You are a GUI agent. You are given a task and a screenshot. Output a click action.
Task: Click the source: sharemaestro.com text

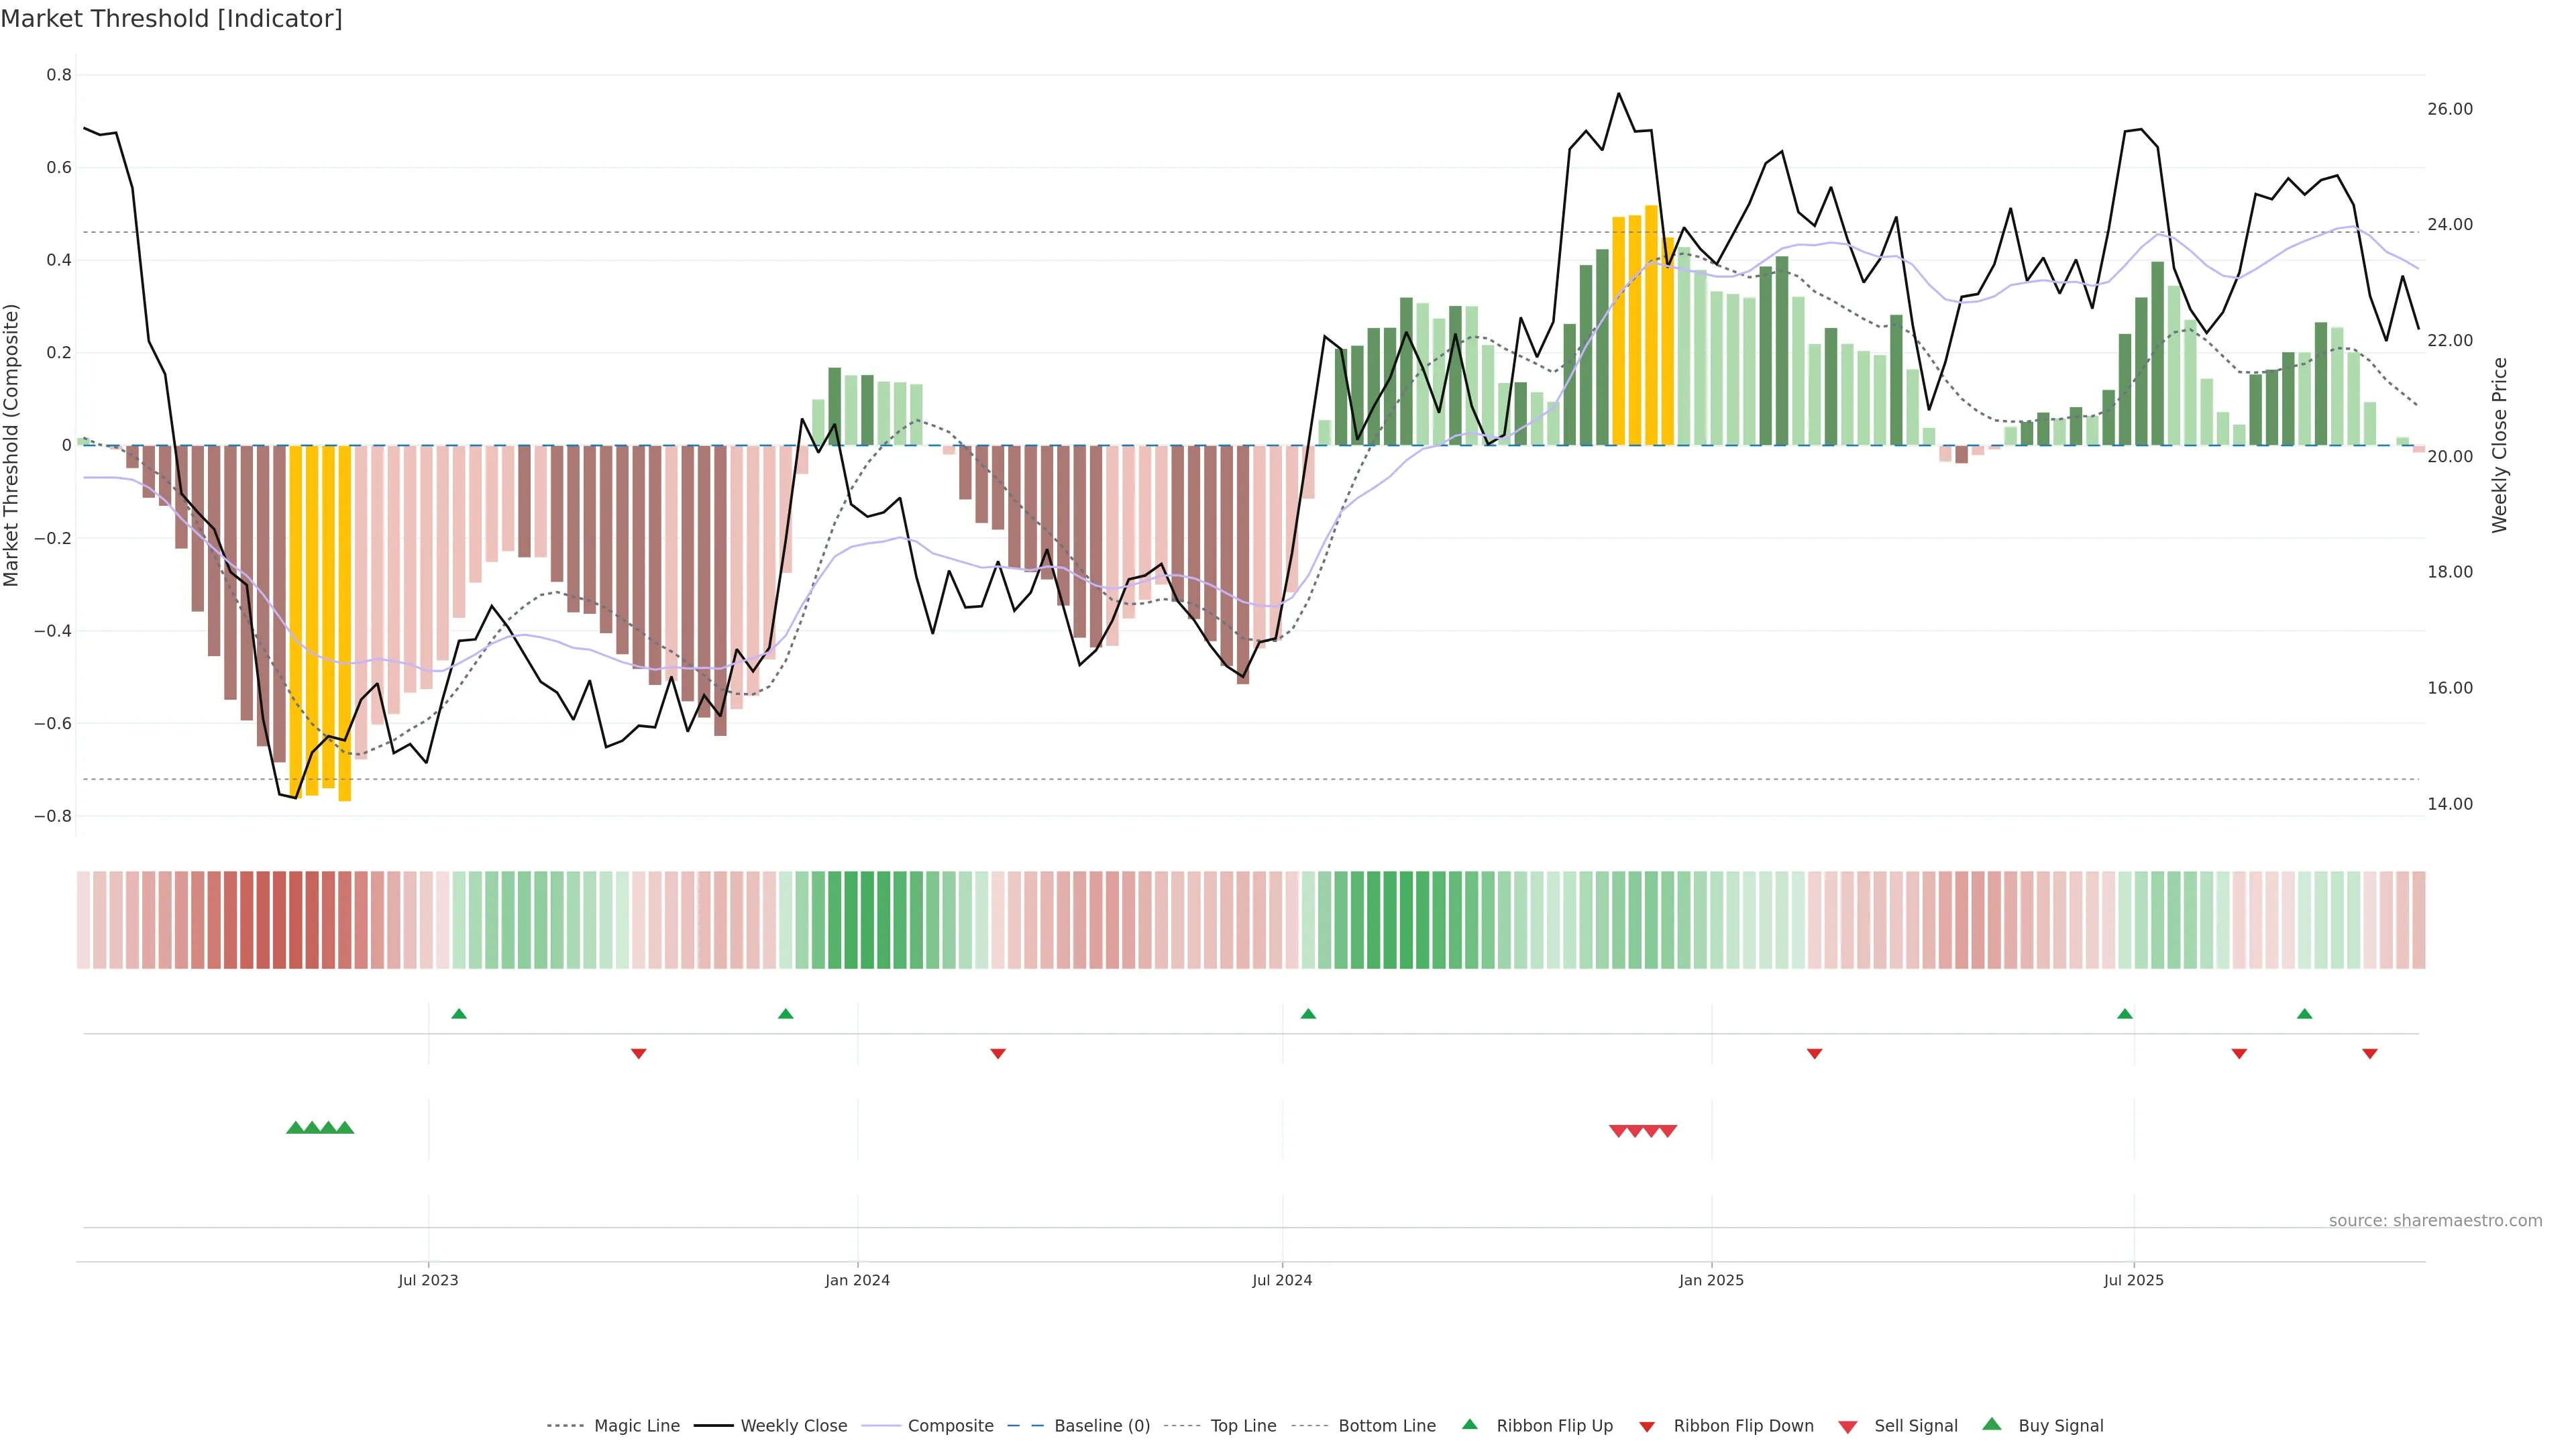[x=2435, y=1220]
